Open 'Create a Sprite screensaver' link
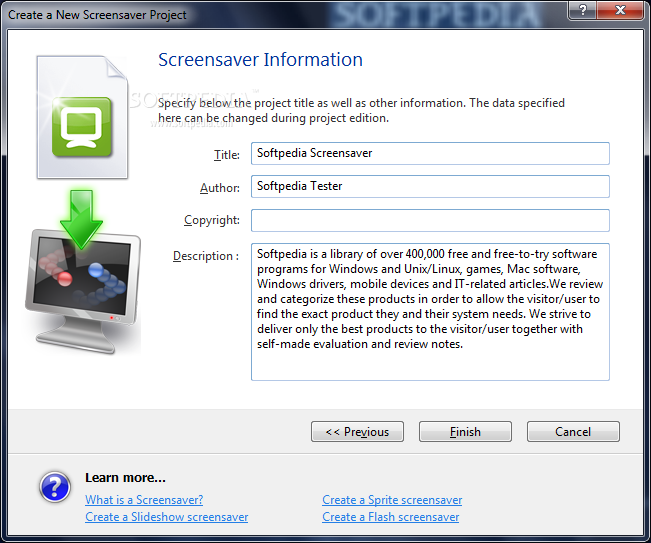The image size is (651, 543). (x=392, y=500)
